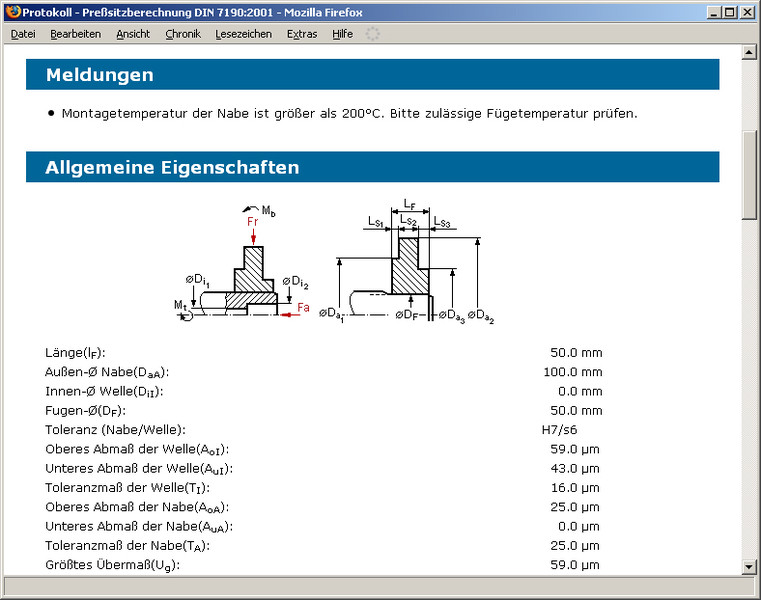The height and width of the screenshot is (600, 761).
Task: Open the Datei menu
Action: click(x=22, y=34)
